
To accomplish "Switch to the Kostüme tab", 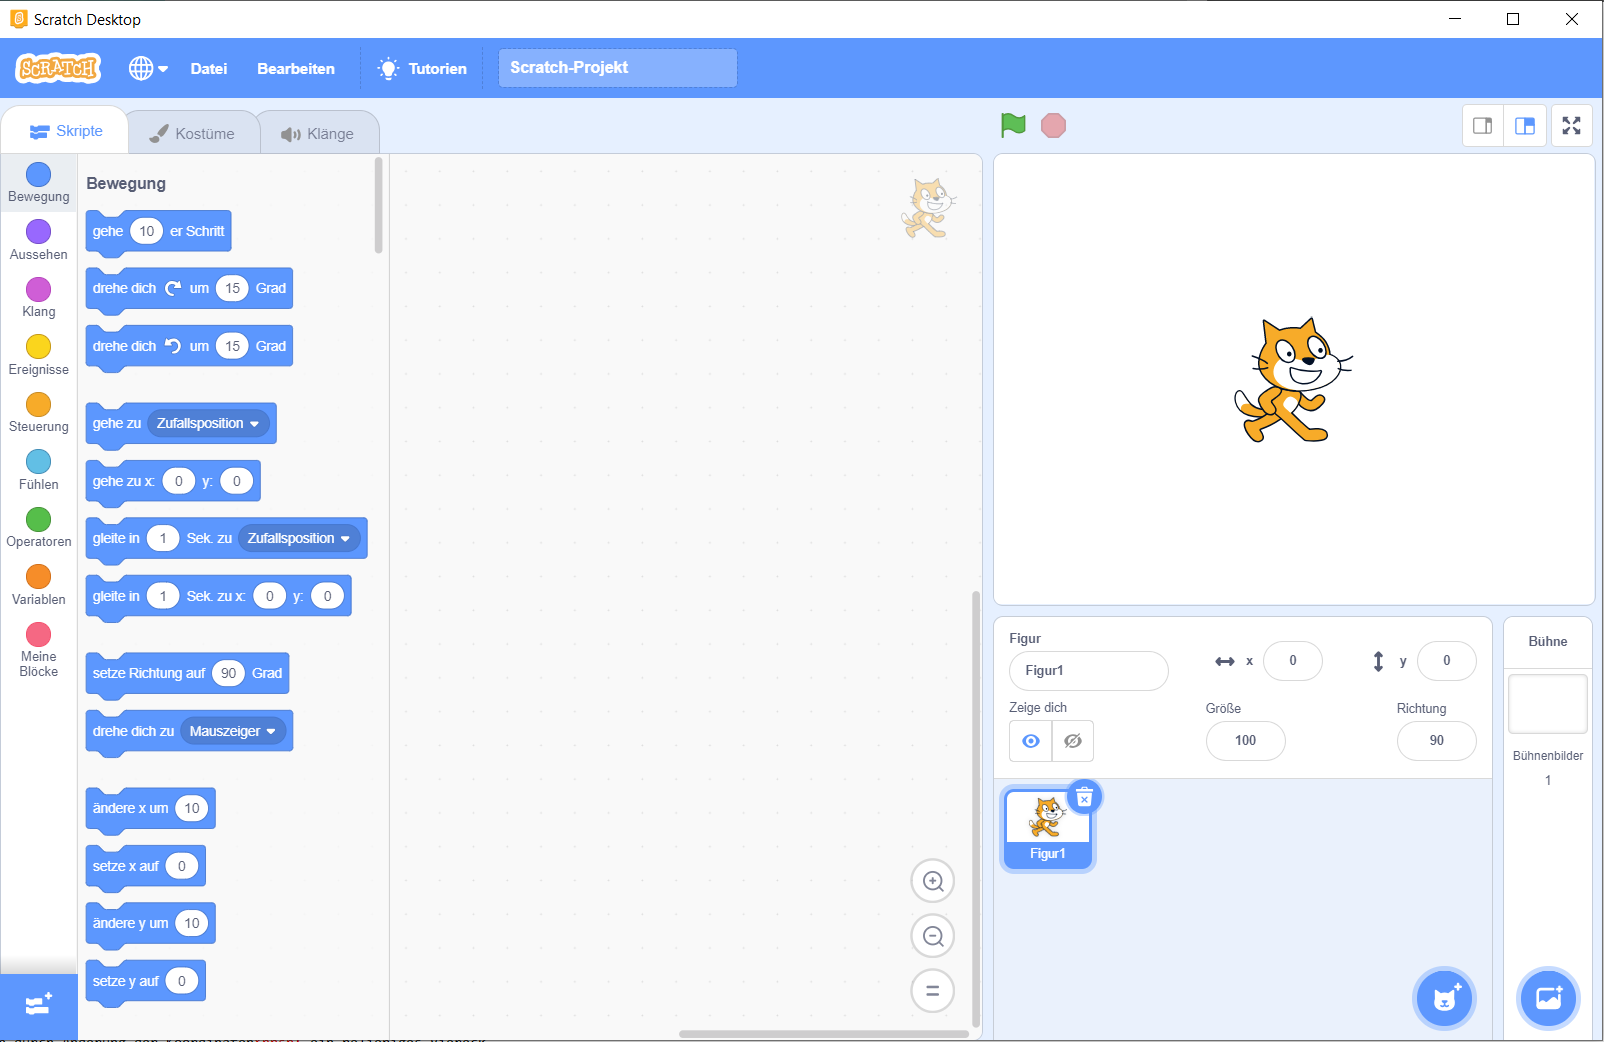I will tap(193, 133).
